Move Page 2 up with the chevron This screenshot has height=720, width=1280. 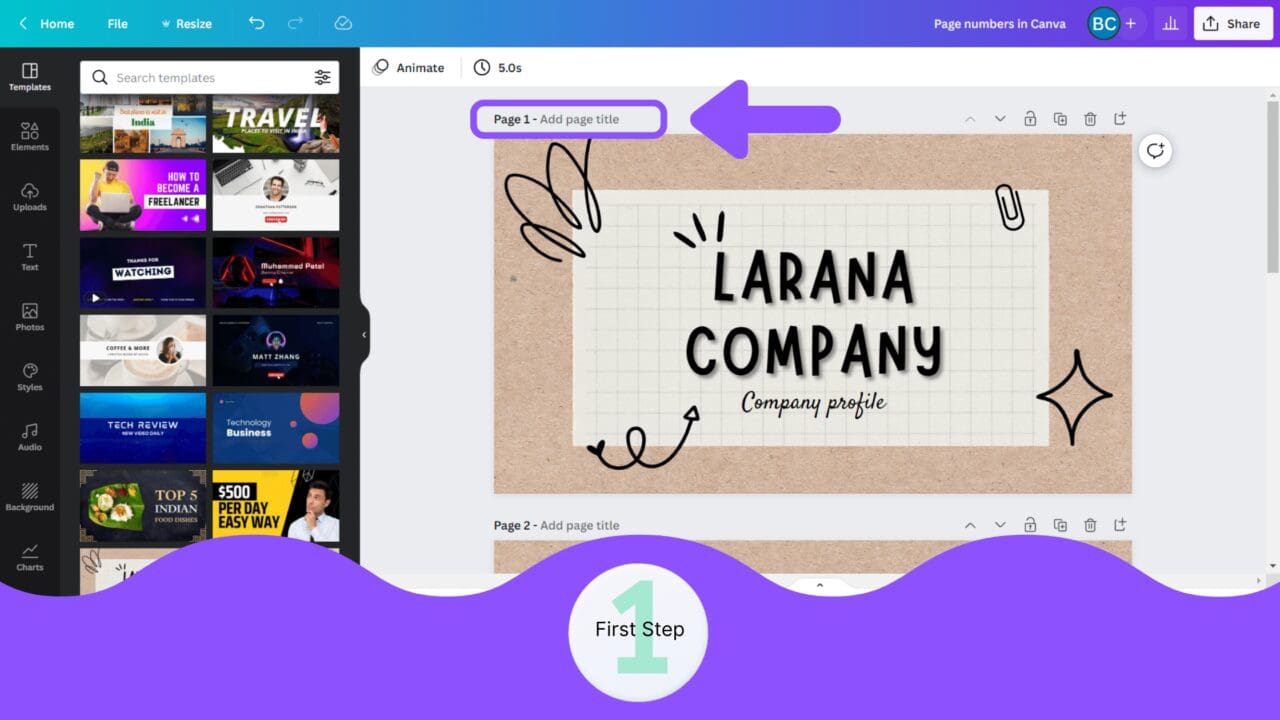pos(970,524)
